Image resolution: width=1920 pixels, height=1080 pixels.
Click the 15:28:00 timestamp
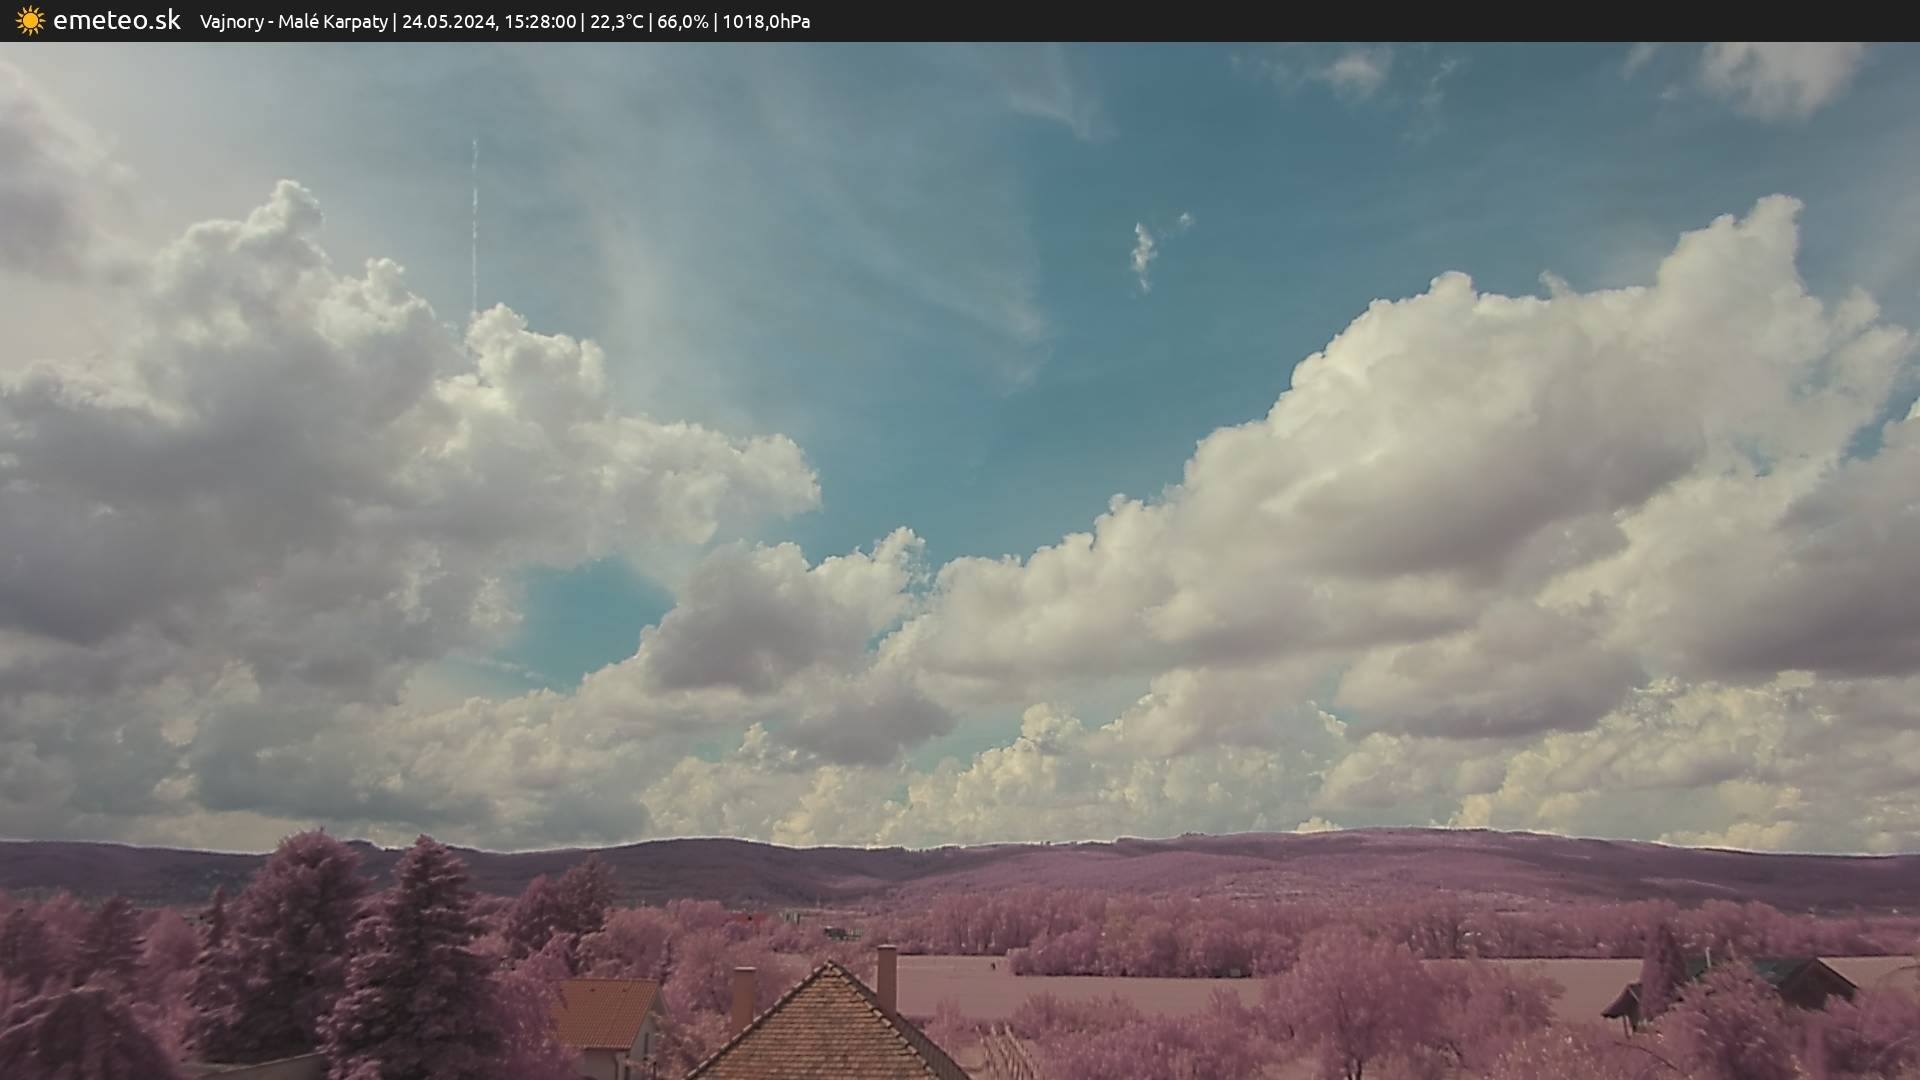[539, 22]
